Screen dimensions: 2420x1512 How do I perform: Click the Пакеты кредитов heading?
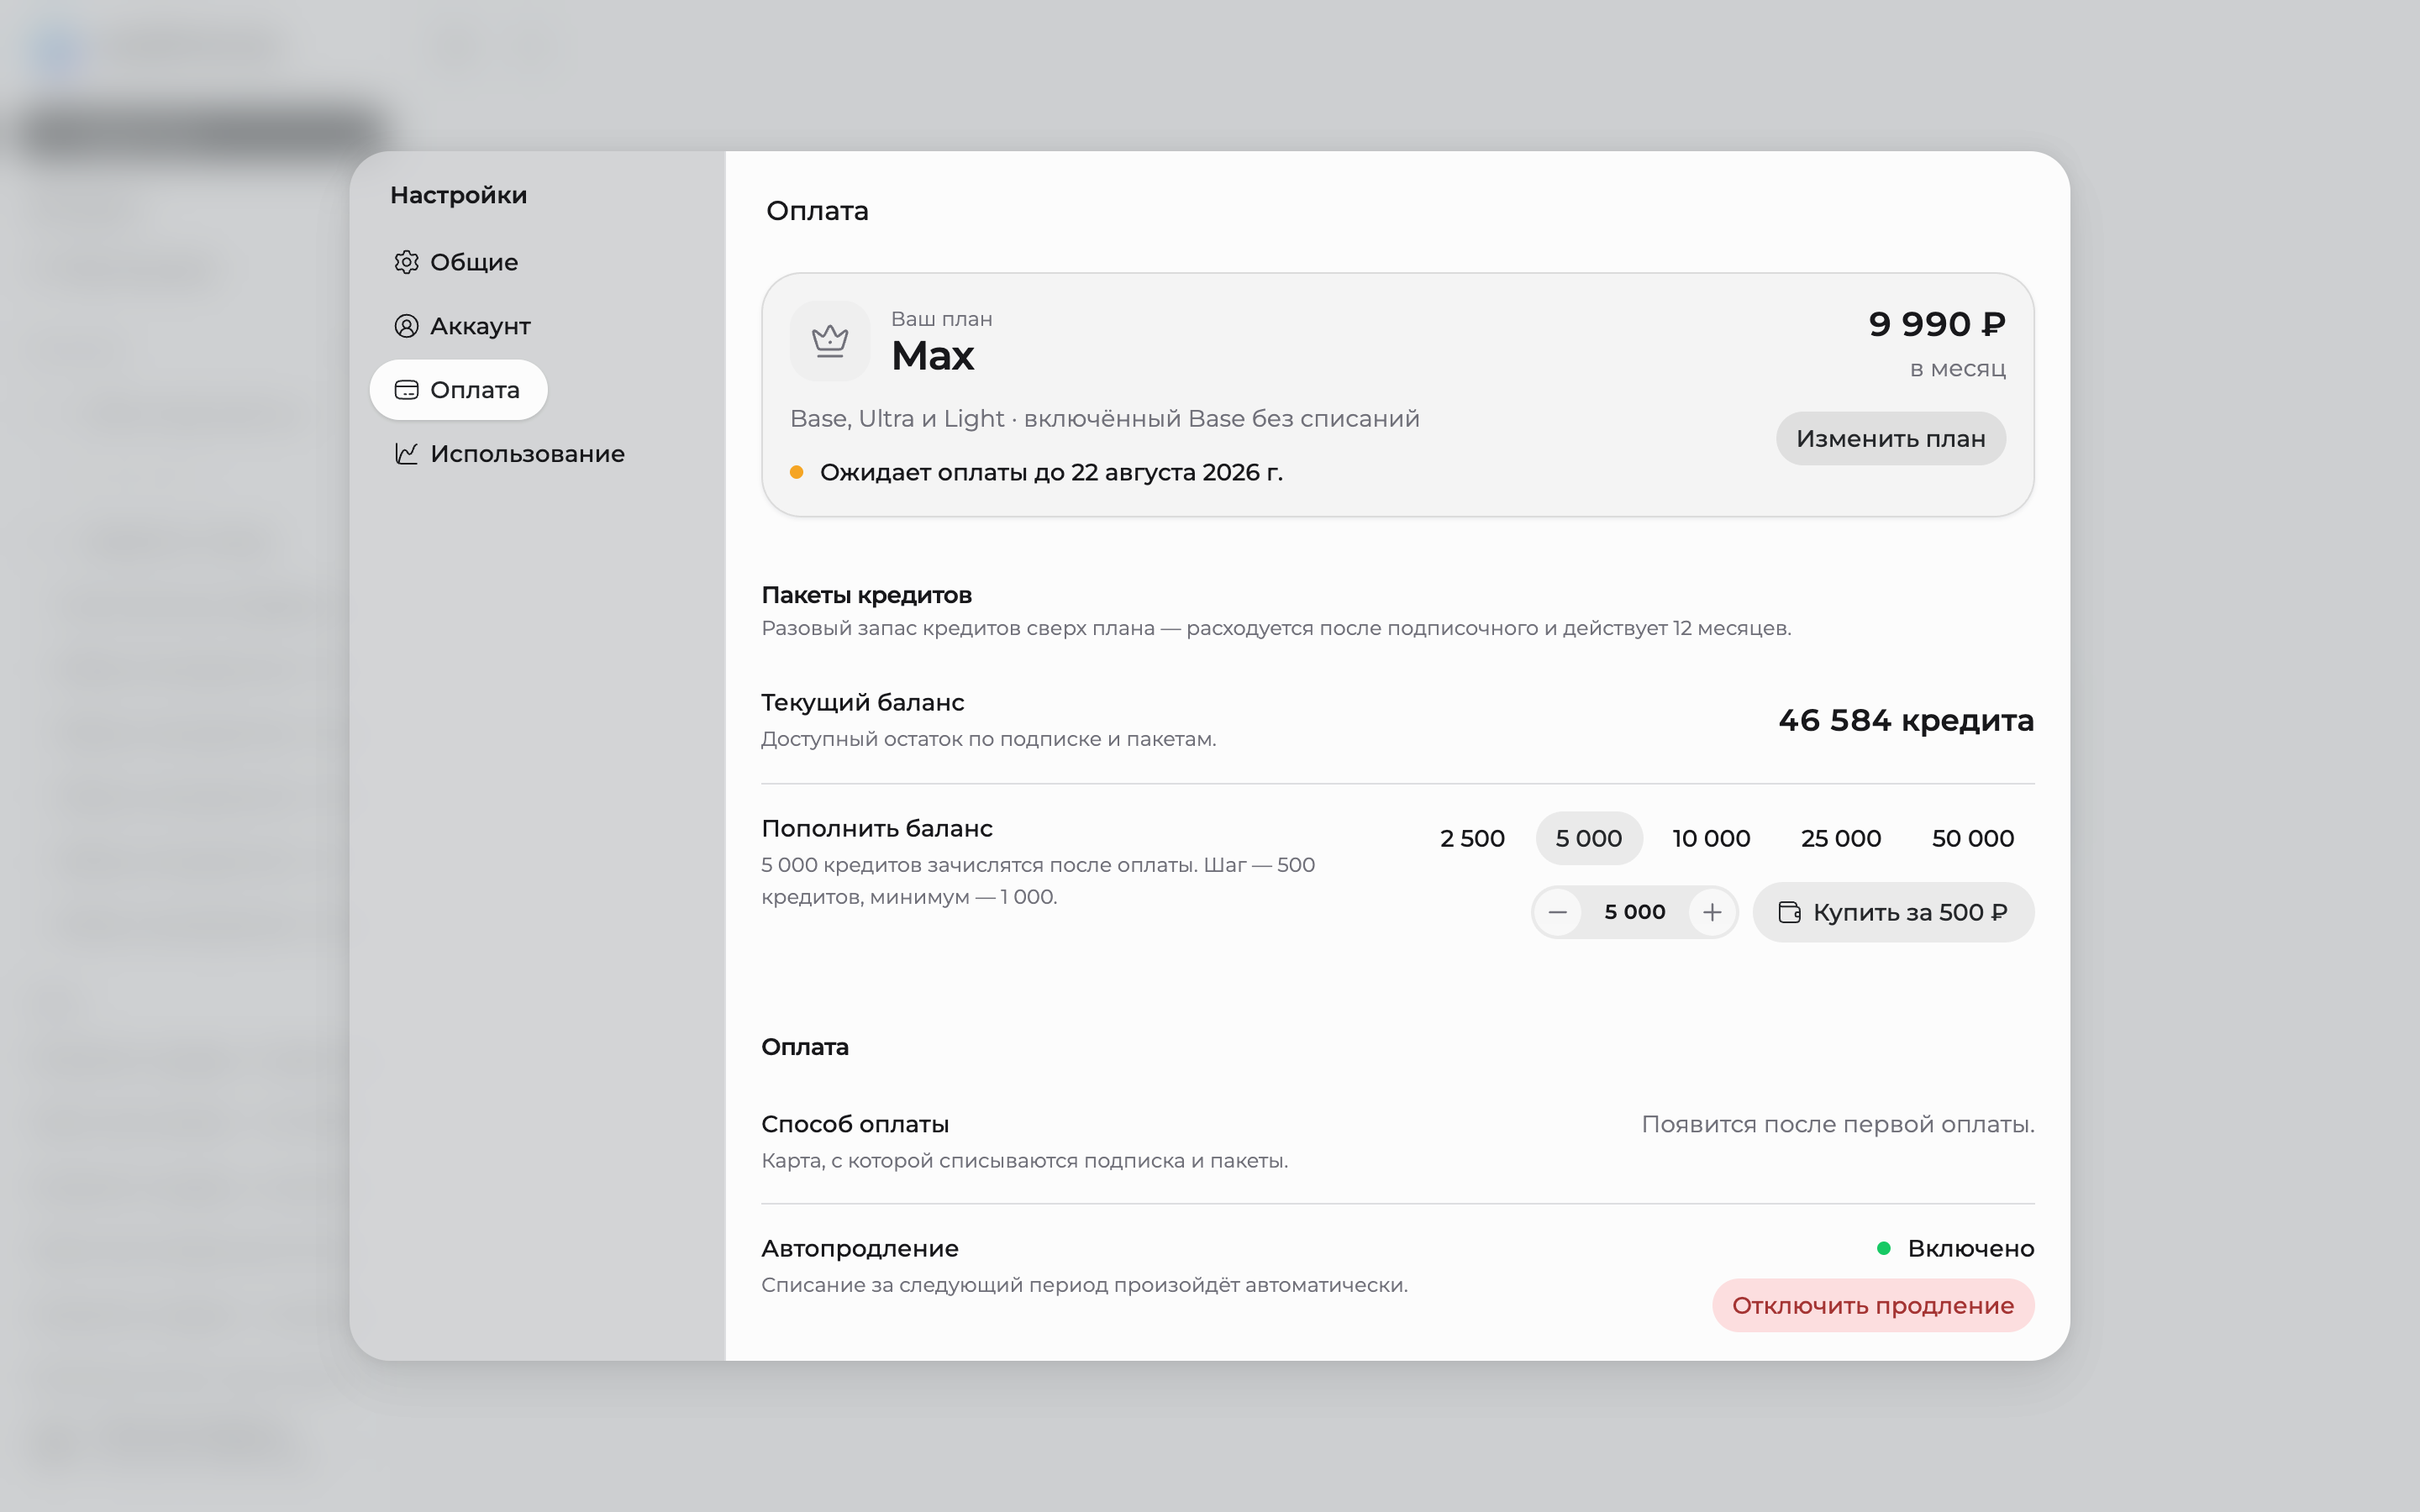pos(866,595)
